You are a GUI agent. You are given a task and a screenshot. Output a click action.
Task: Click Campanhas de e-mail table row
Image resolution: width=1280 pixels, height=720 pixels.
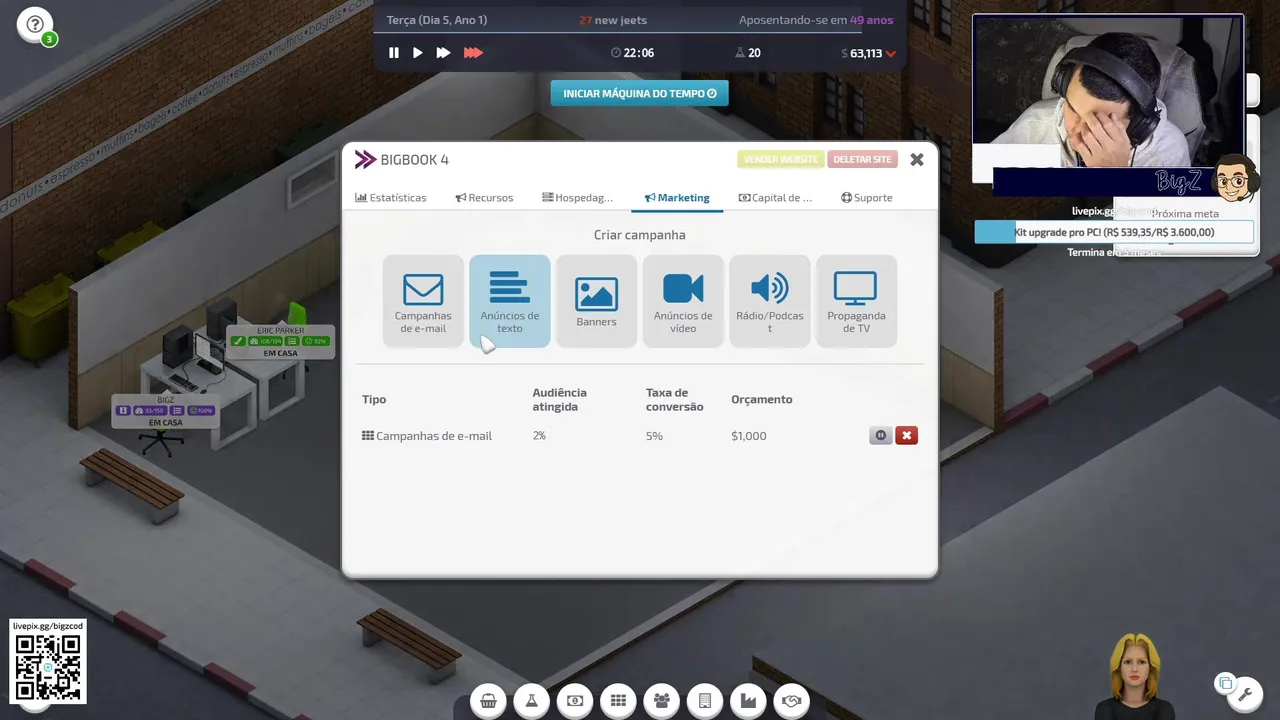(638, 436)
